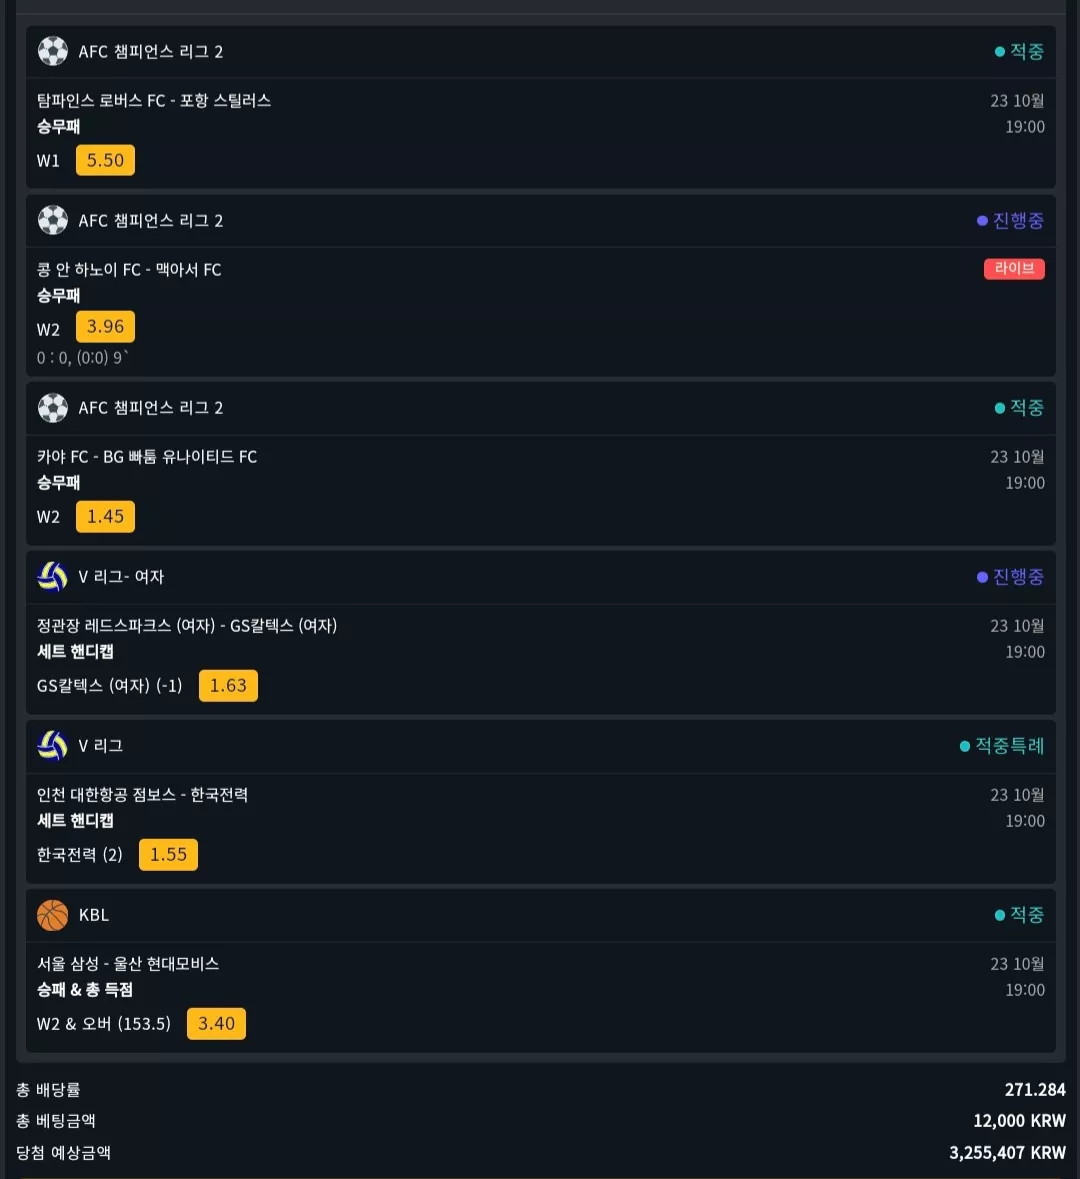The width and height of the screenshot is (1080, 1179).
Task: Open 정관장 레드스파크스 - GS칼텍스 match
Action: point(187,626)
